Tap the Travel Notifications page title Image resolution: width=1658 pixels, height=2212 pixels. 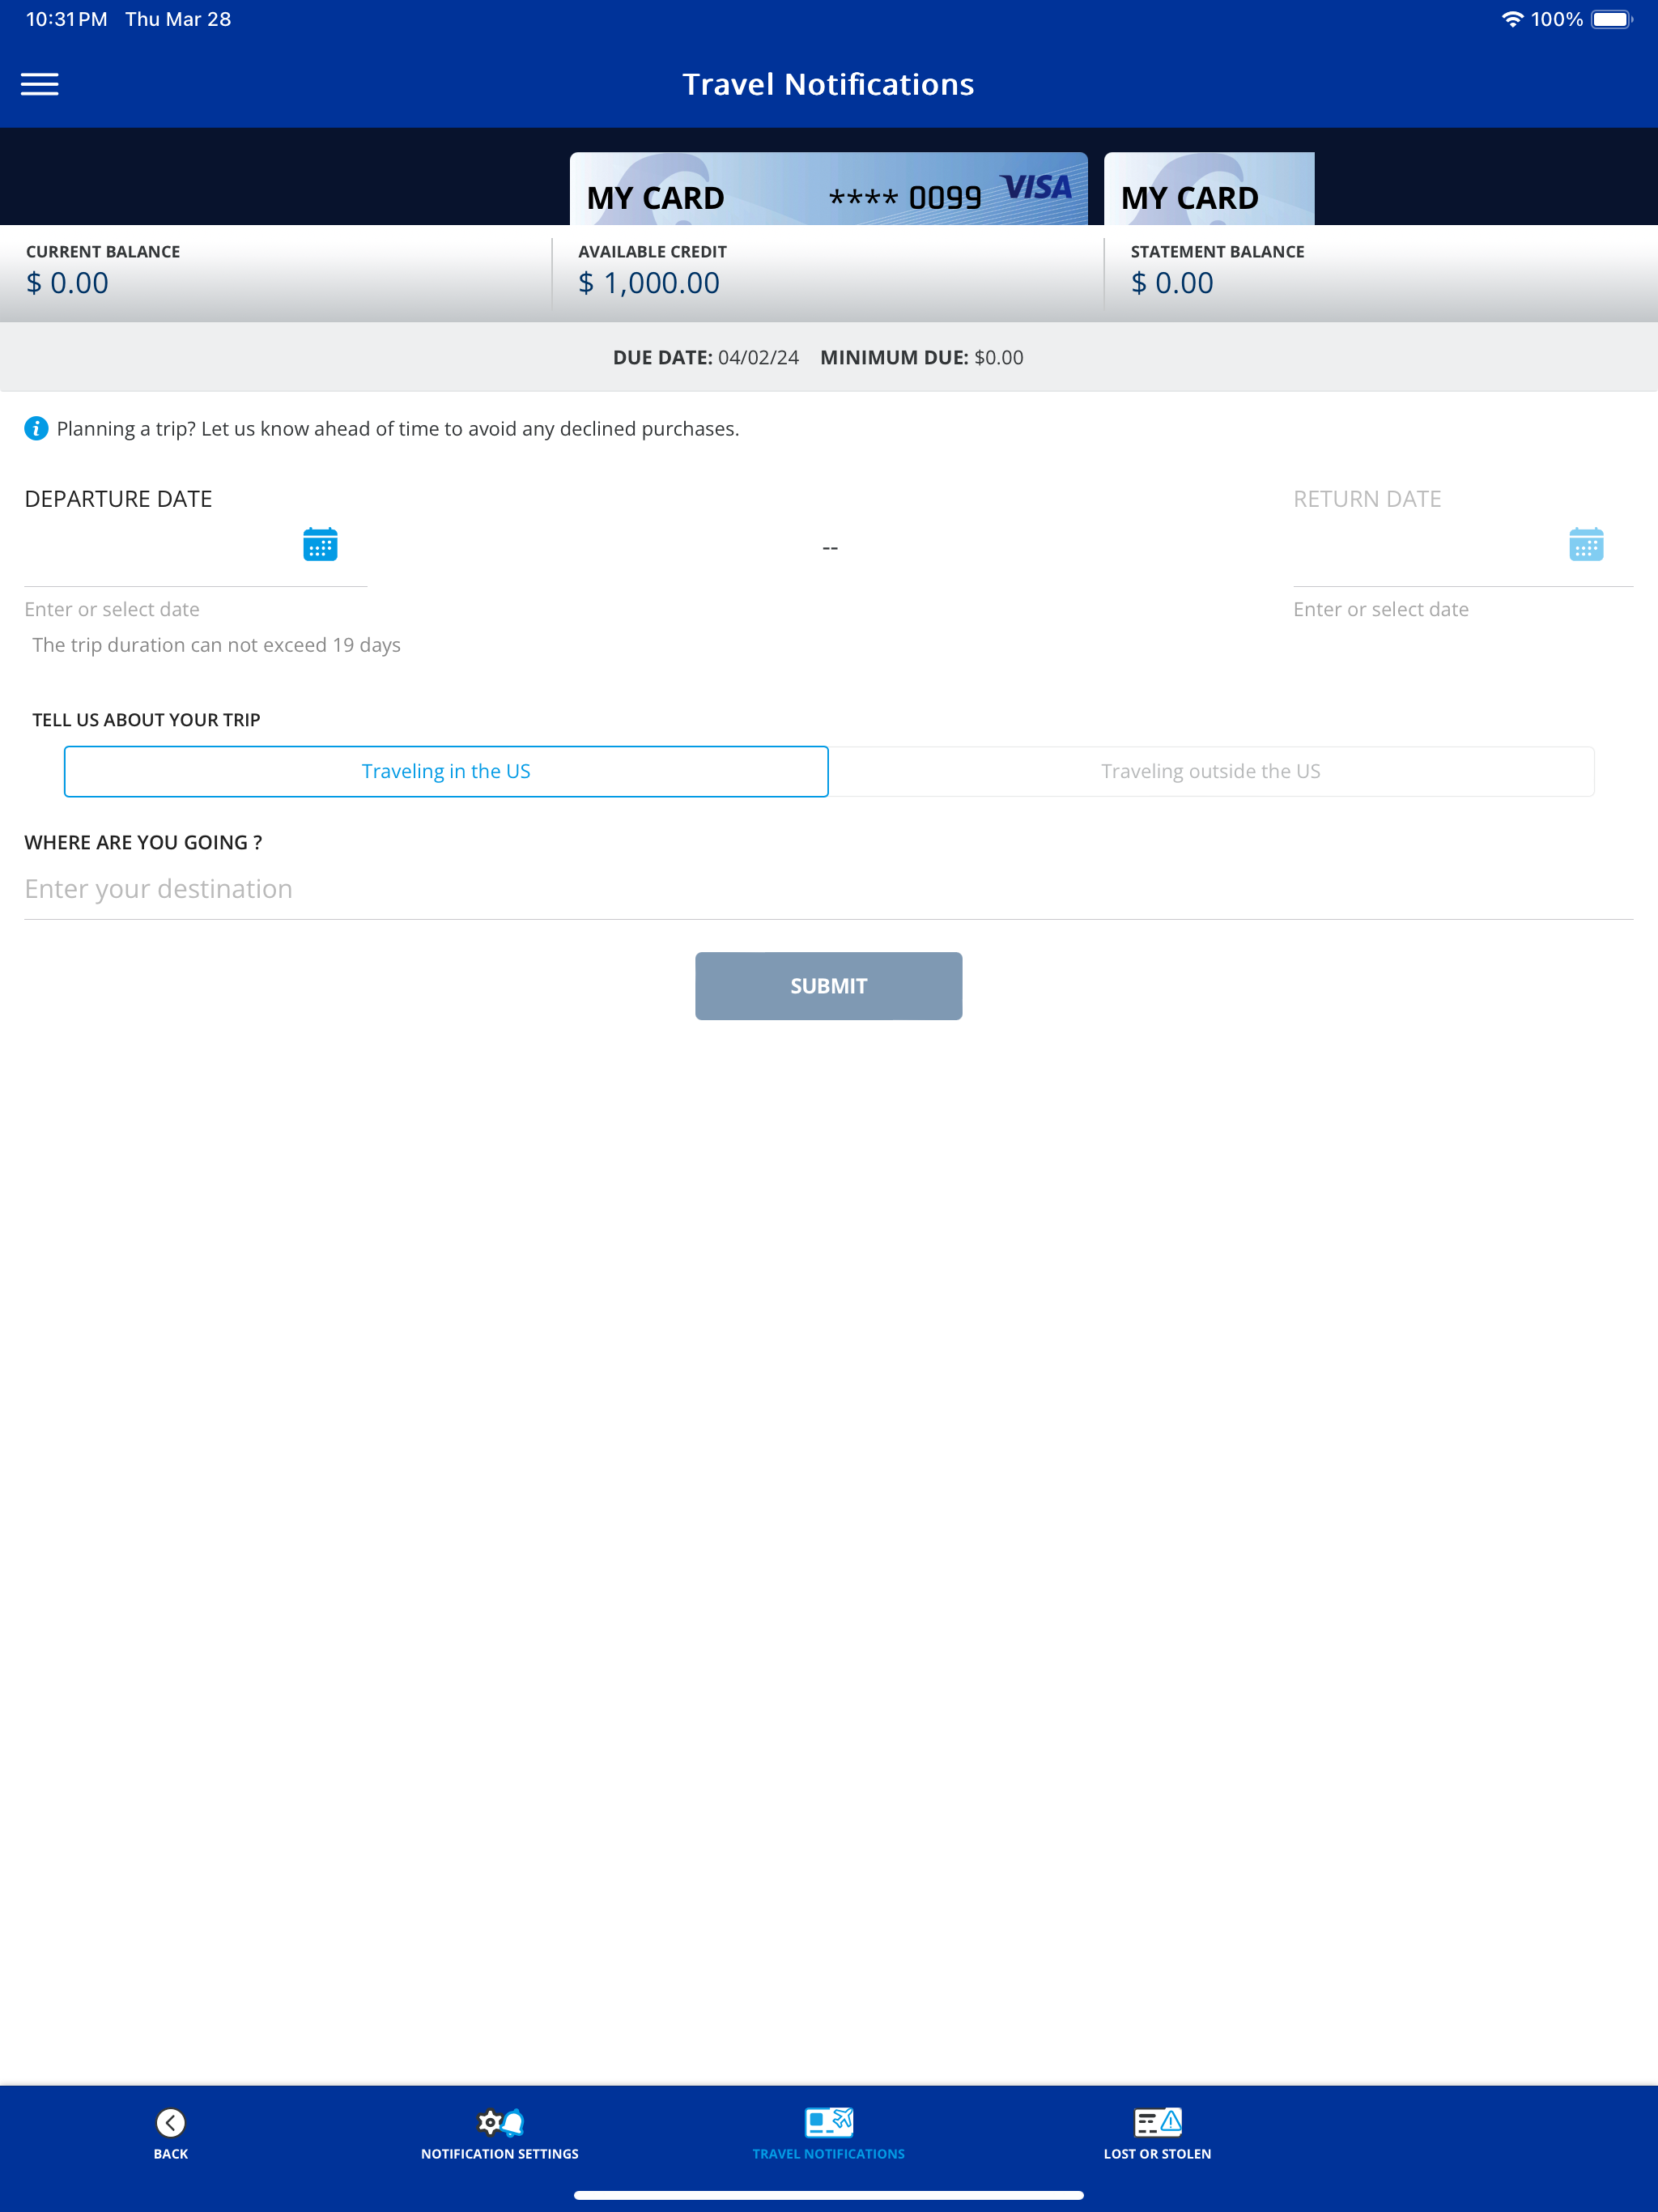(829, 84)
